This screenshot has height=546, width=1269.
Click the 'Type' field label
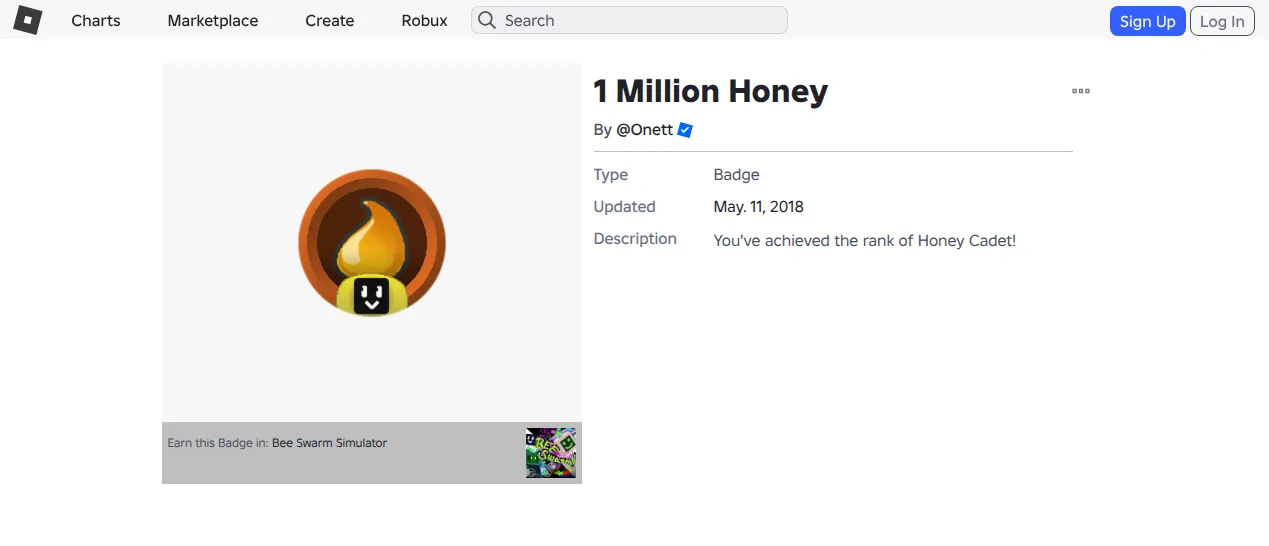click(x=611, y=175)
